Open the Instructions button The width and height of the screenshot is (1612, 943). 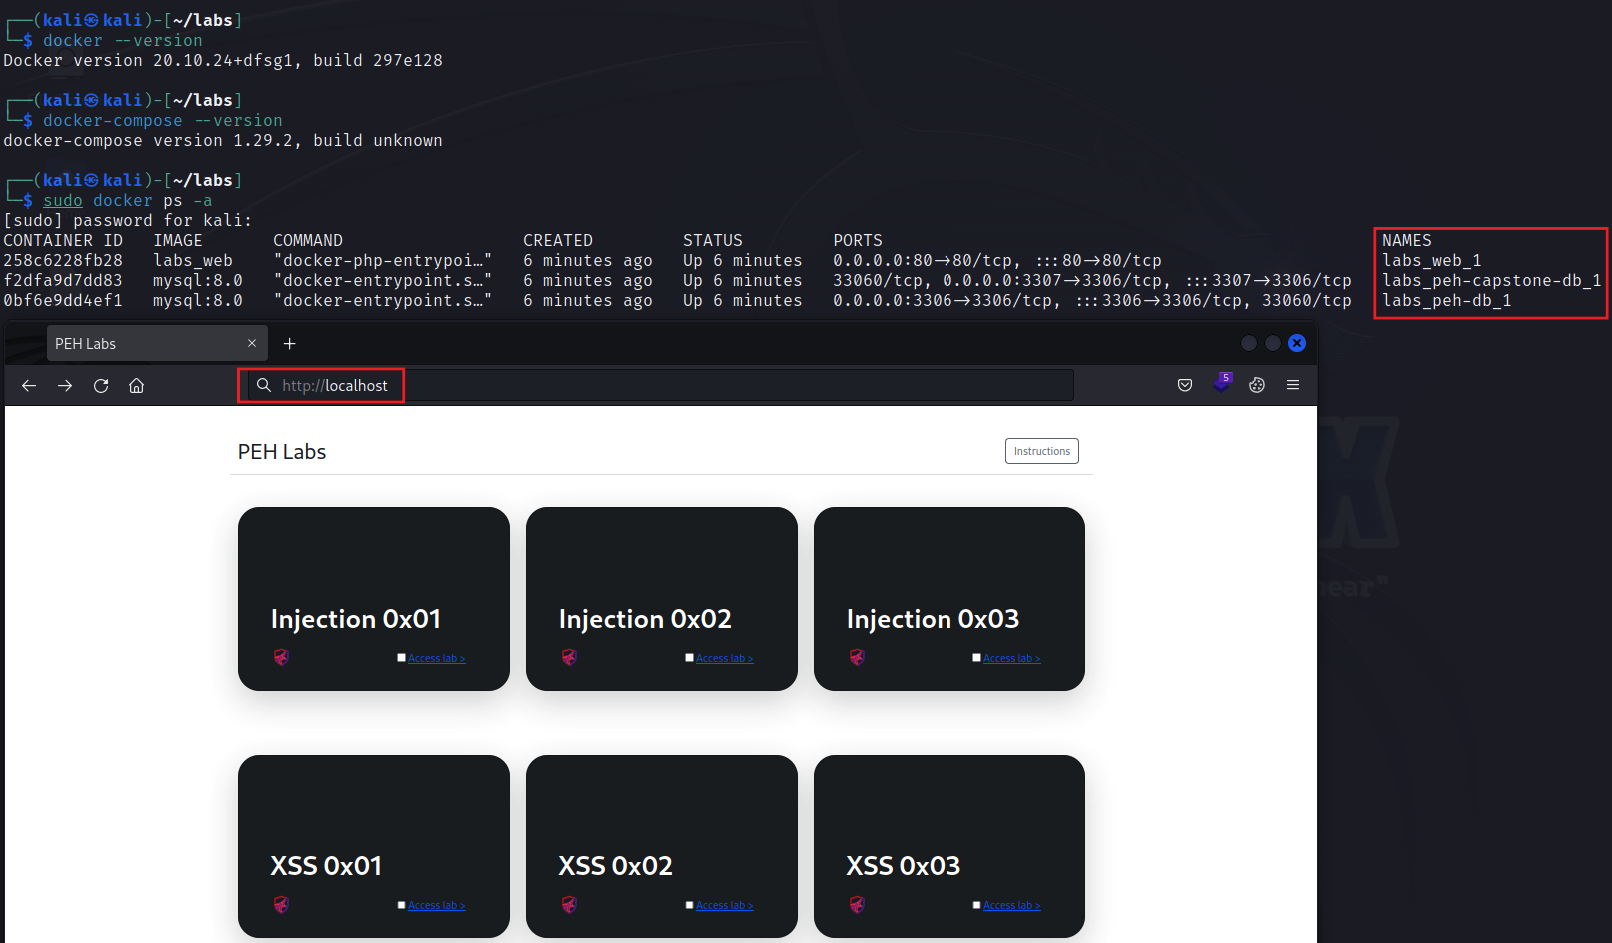(1041, 450)
